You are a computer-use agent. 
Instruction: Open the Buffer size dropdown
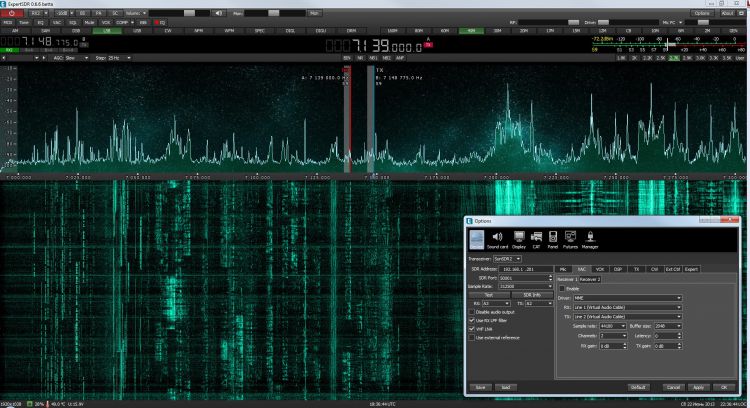click(668, 326)
